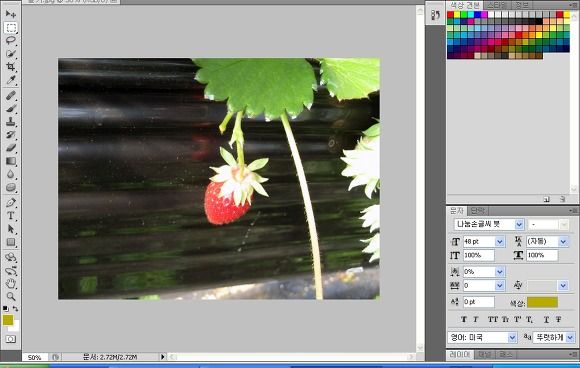Image resolution: width=580 pixels, height=368 pixels.
Task: Select the Eyedropper tool
Action: pyautogui.click(x=11, y=80)
